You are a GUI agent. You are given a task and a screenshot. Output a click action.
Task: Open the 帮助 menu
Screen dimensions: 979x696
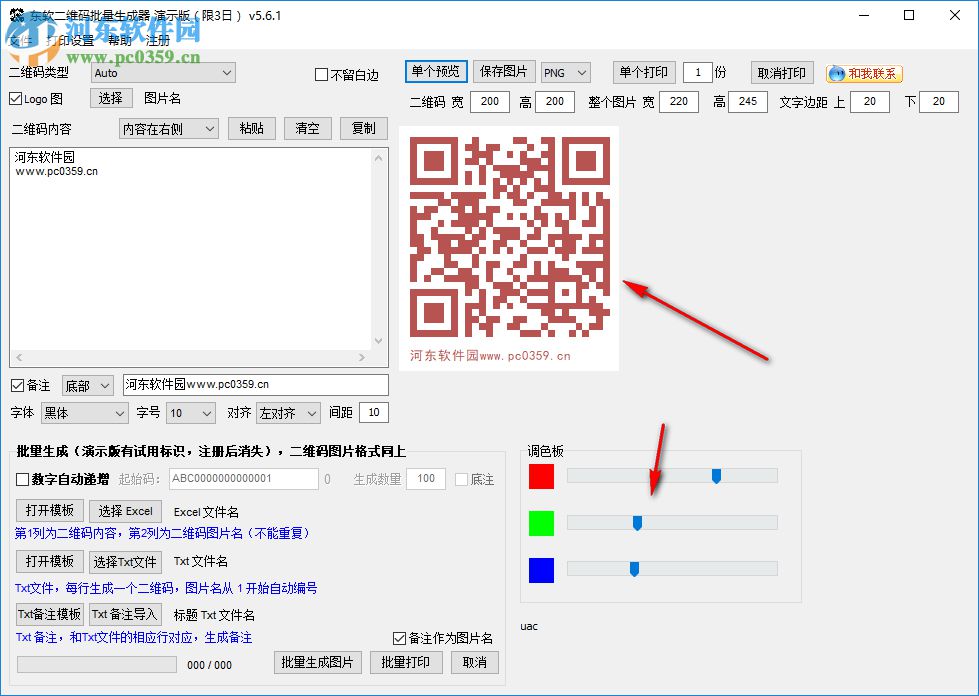click(118, 41)
